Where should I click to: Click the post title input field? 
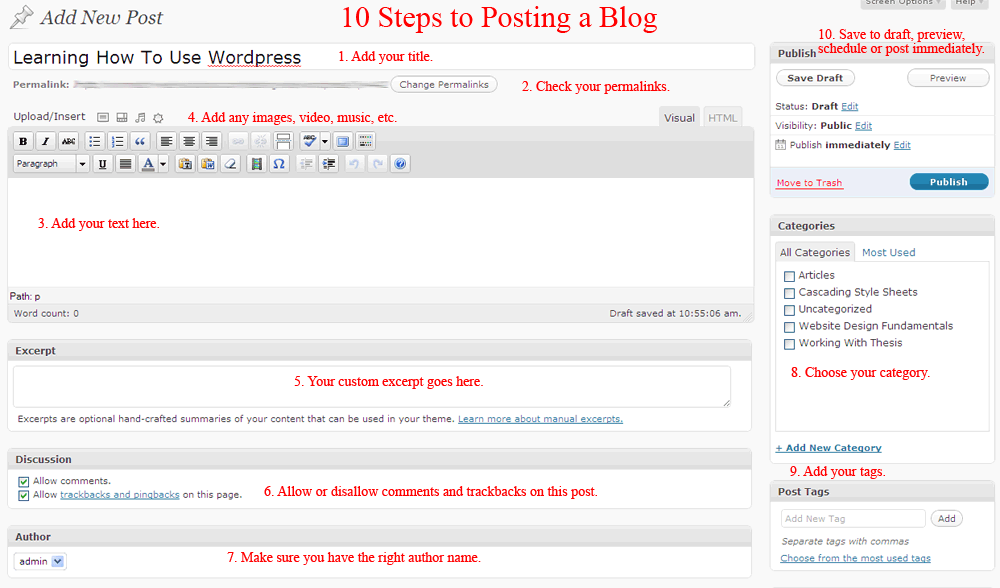[381, 57]
